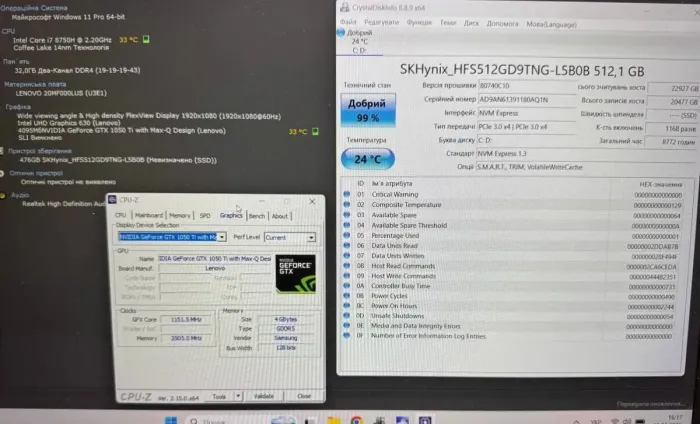Click the Close button at CPU-Z bottom

304,396
